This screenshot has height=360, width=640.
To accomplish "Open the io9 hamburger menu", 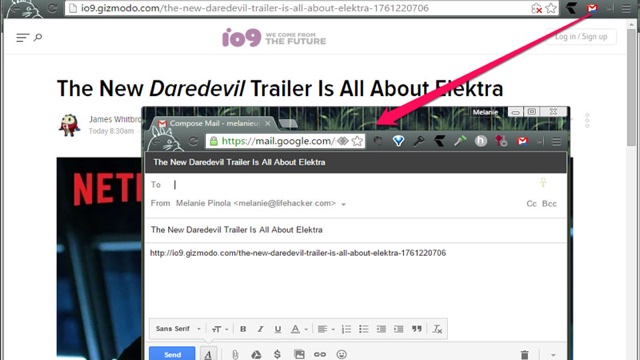I will pos(22,38).
